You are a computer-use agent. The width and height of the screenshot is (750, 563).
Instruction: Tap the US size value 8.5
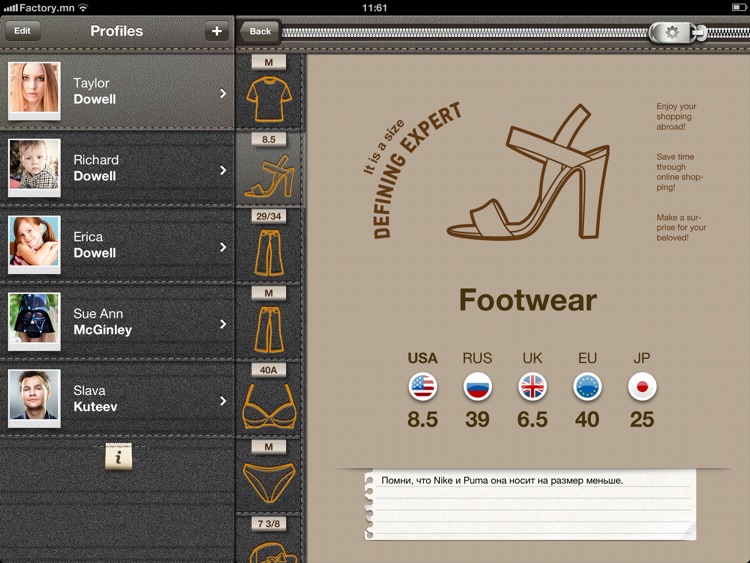(x=422, y=419)
